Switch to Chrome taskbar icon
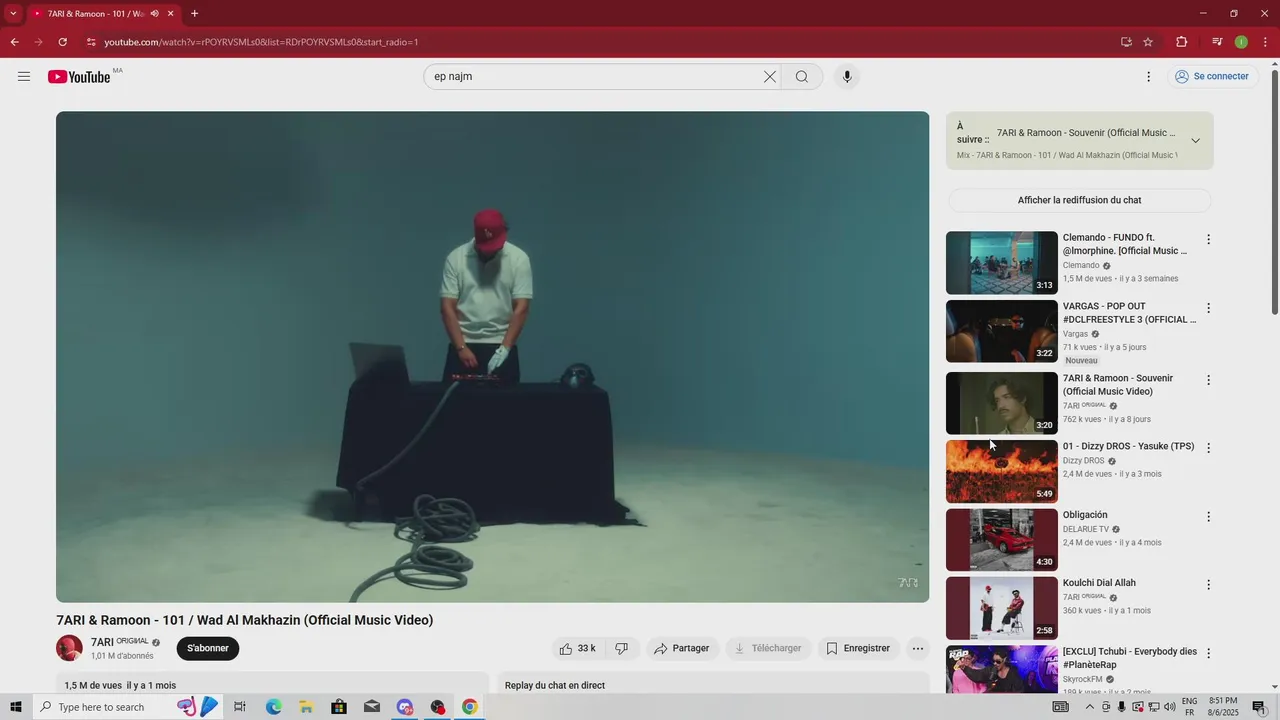Image resolution: width=1280 pixels, height=720 pixels. [x=469, y=707]
